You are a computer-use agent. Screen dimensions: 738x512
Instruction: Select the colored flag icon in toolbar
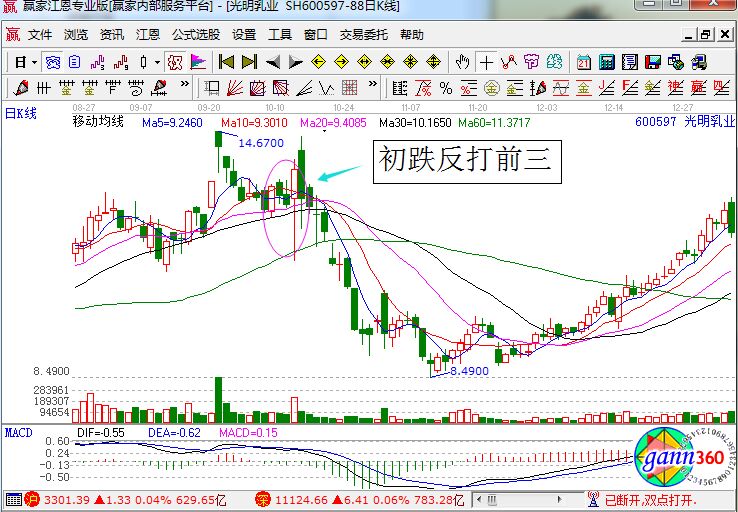point(197,62)
